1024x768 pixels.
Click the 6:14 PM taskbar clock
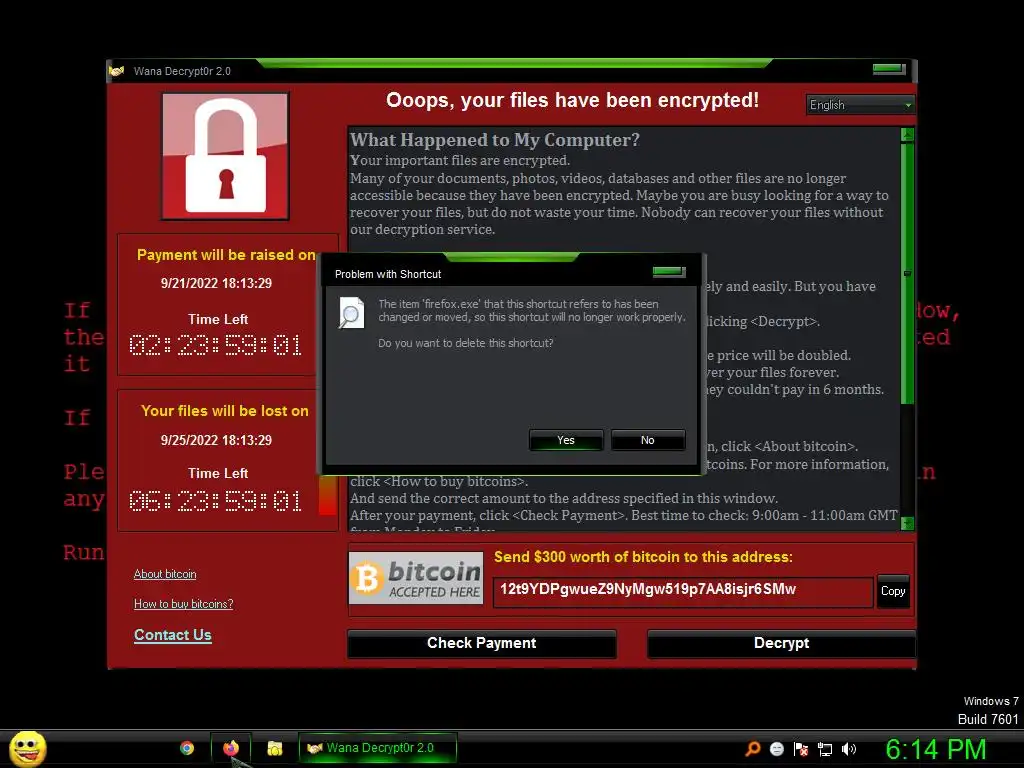click(935, 750)
